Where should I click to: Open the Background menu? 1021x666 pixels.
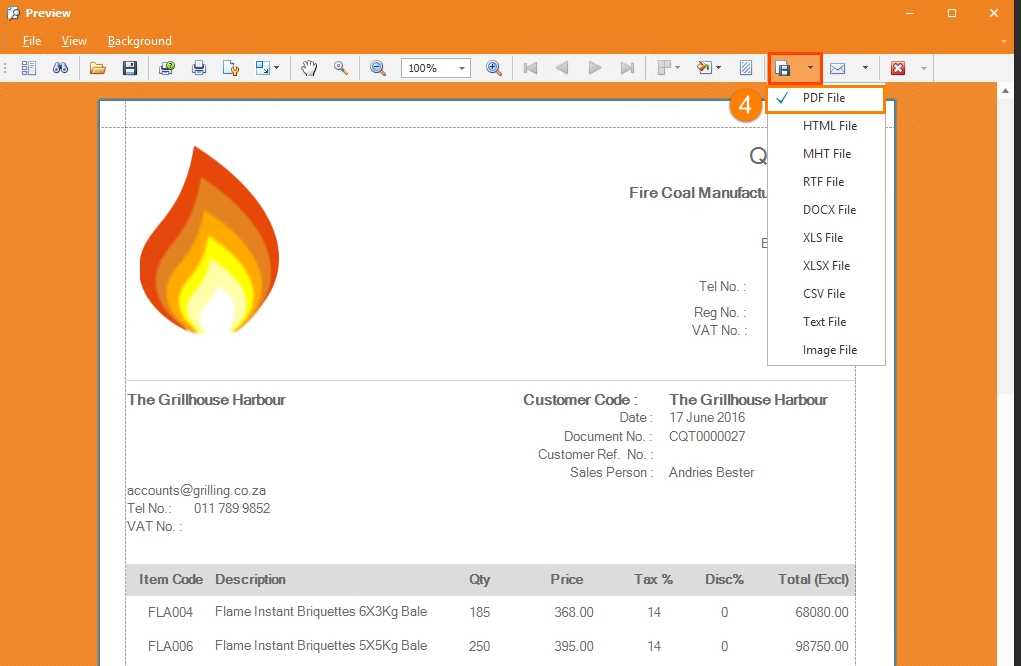(139, 41)
